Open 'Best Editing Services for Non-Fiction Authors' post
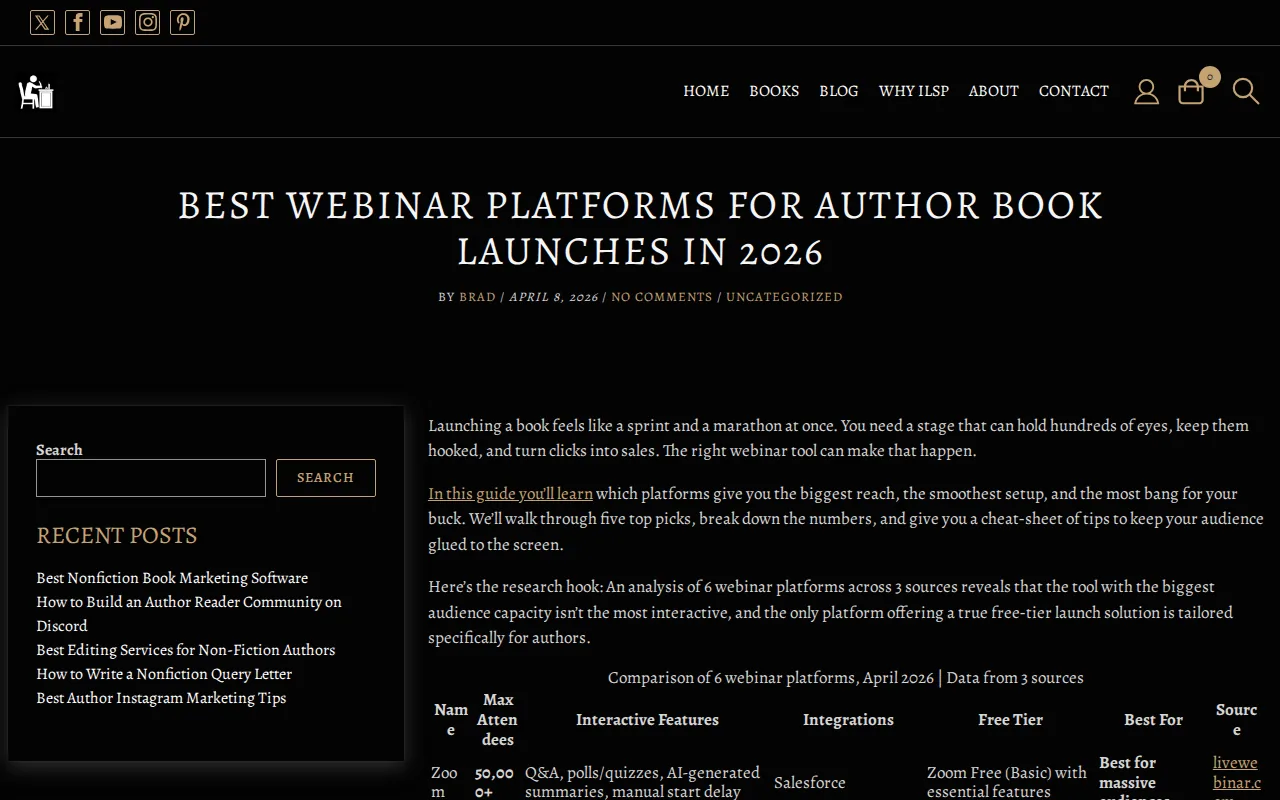The height and width of the screenshot is (800, 1280). (x=186, y=650)
